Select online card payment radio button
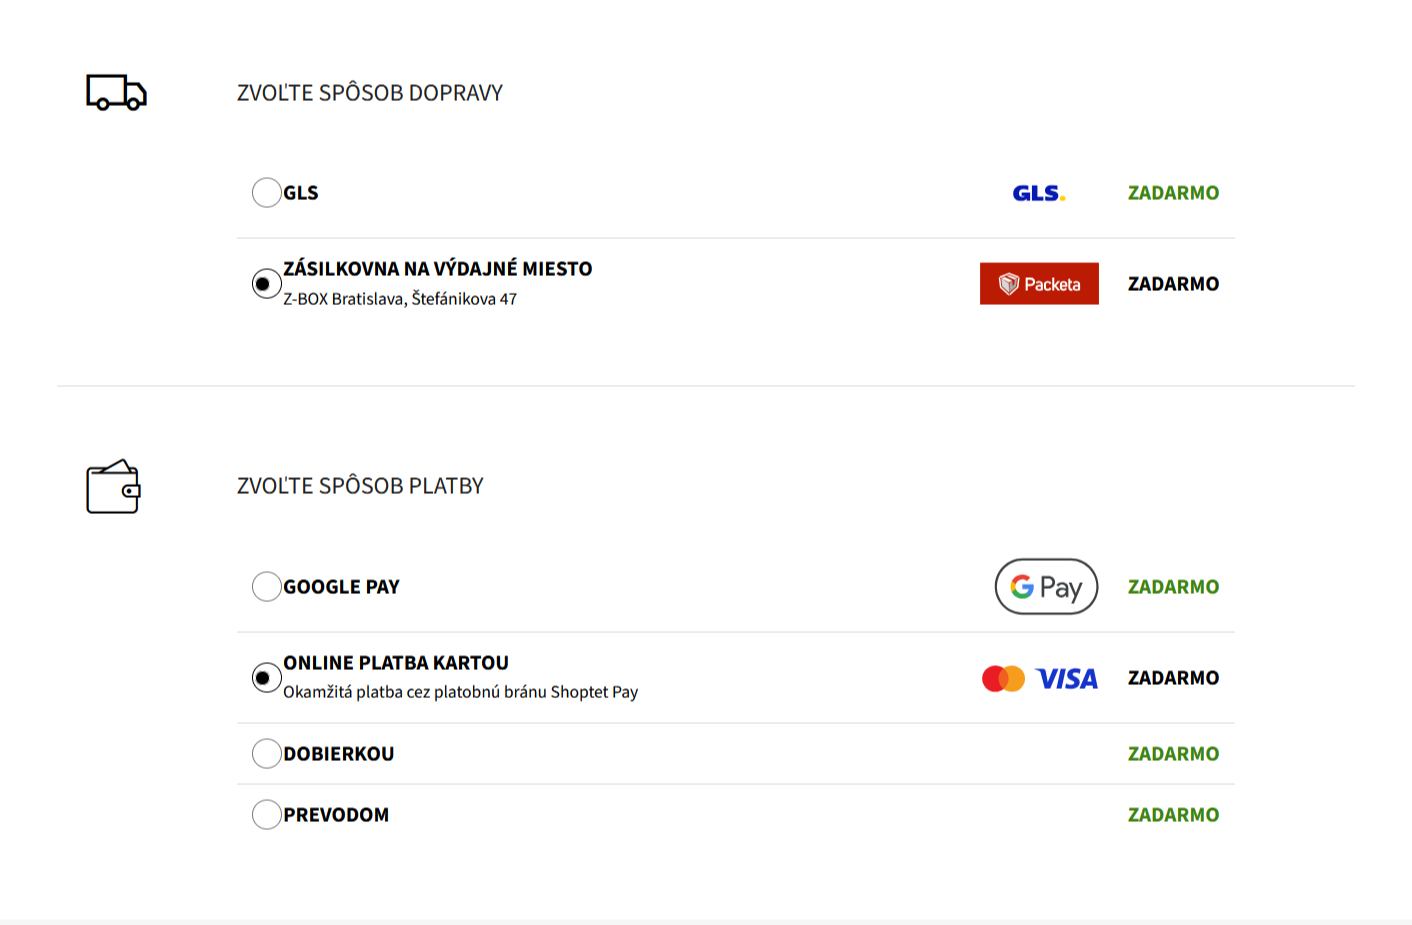 coord(266,678)
